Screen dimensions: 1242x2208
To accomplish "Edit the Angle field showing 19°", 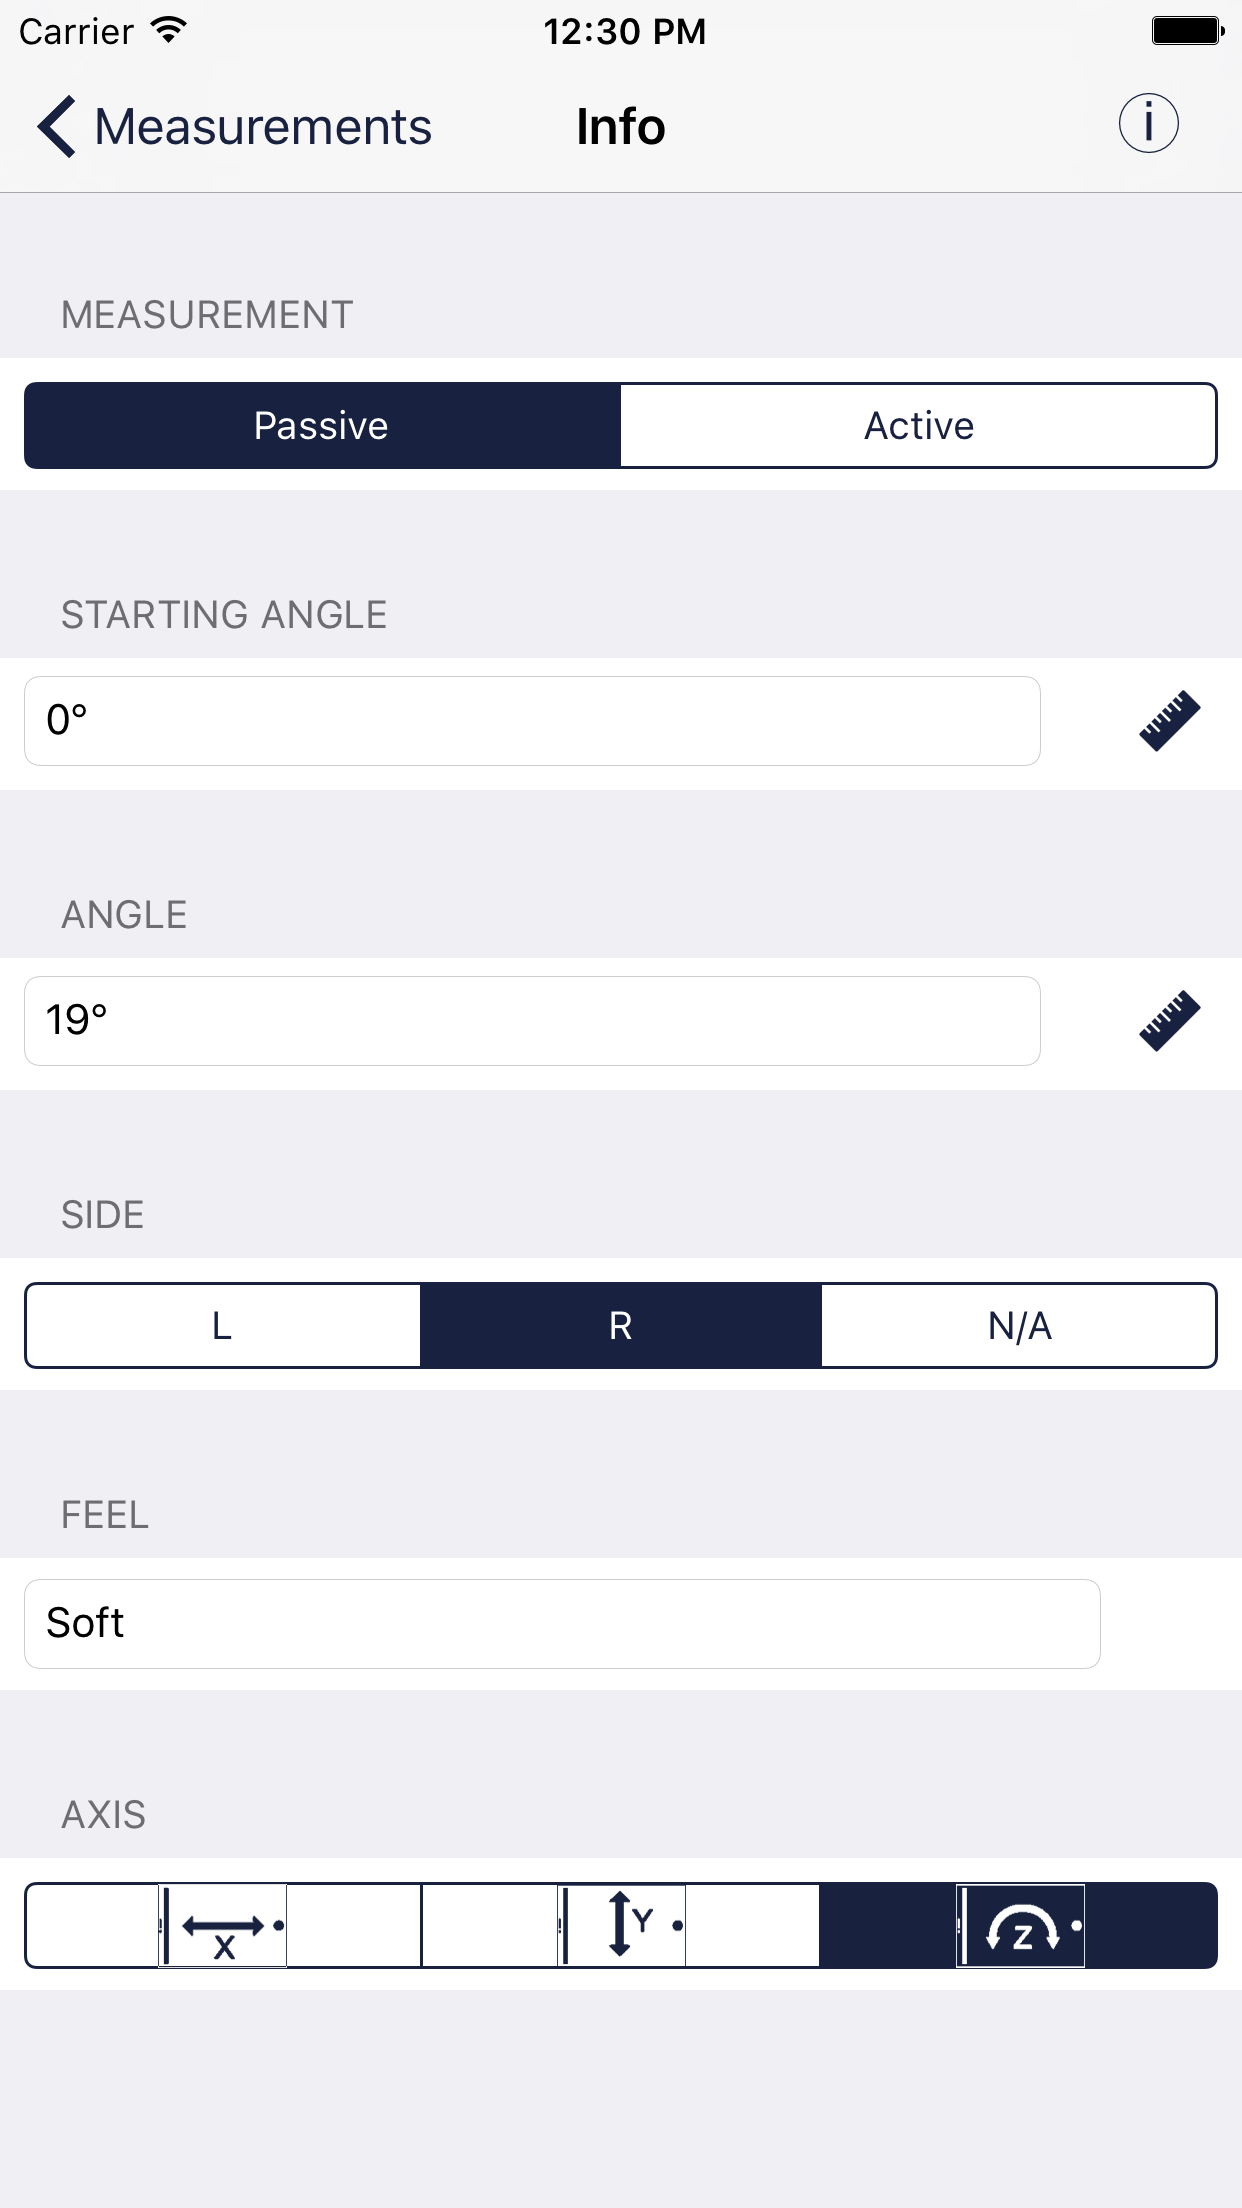I will click(x=532, y=1021).
